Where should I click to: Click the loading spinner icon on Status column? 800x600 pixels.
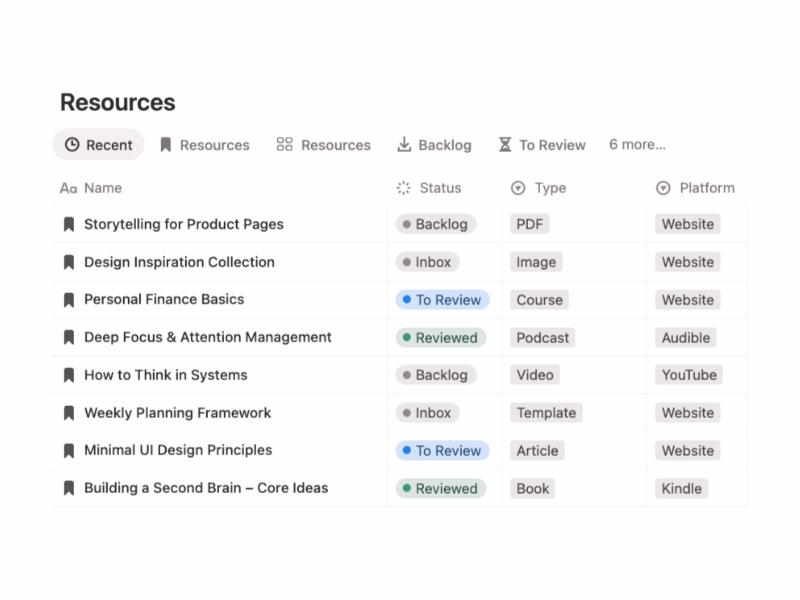pos(403,187)
